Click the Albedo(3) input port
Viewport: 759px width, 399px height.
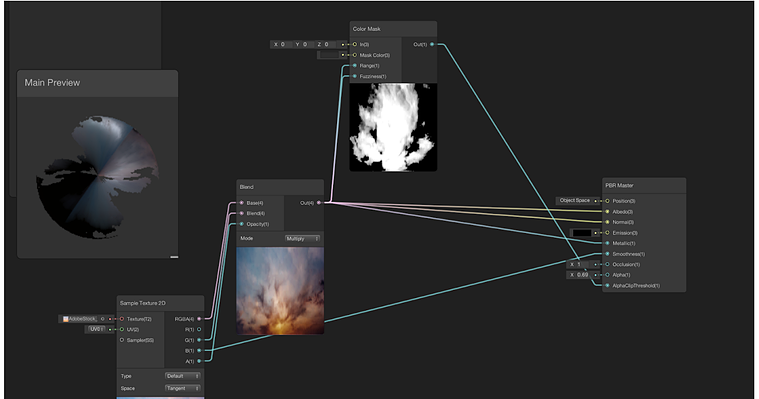[x=607, y=212]
